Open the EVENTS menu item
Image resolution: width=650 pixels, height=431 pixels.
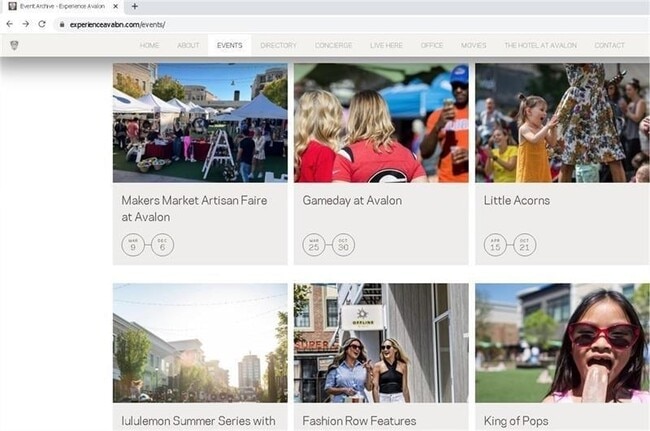pyautogui.click(x=230, y=45)
